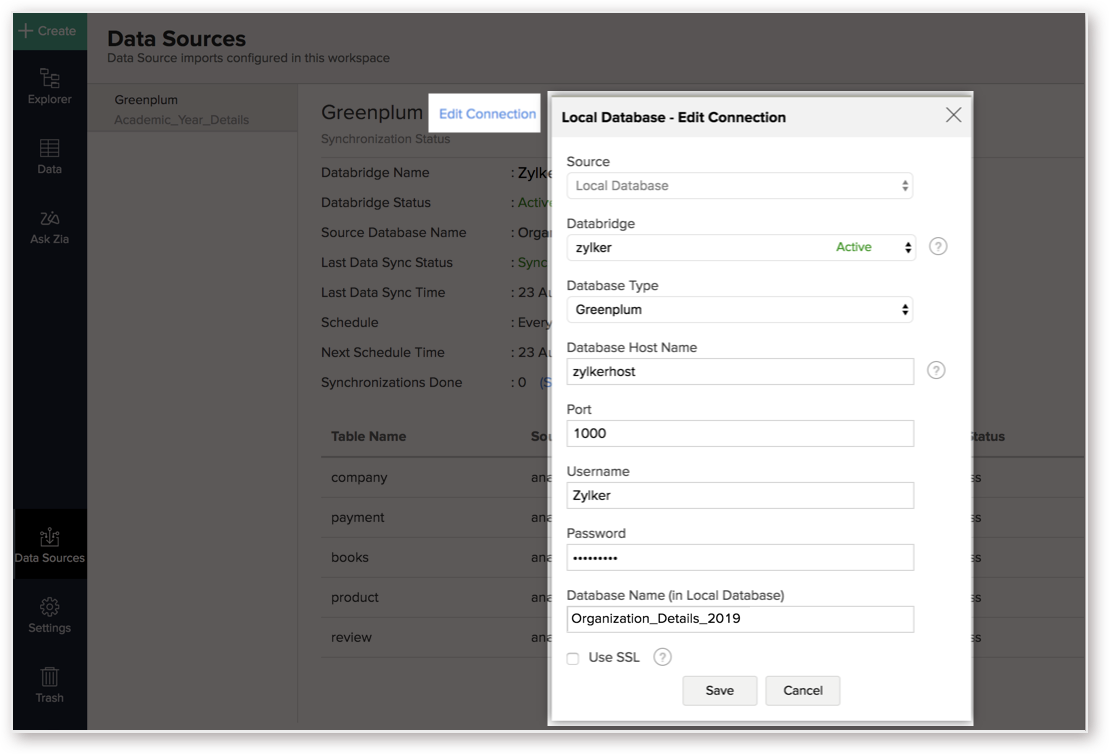
Task: Click the Next Schedule Time label
Action: point(383,352)
